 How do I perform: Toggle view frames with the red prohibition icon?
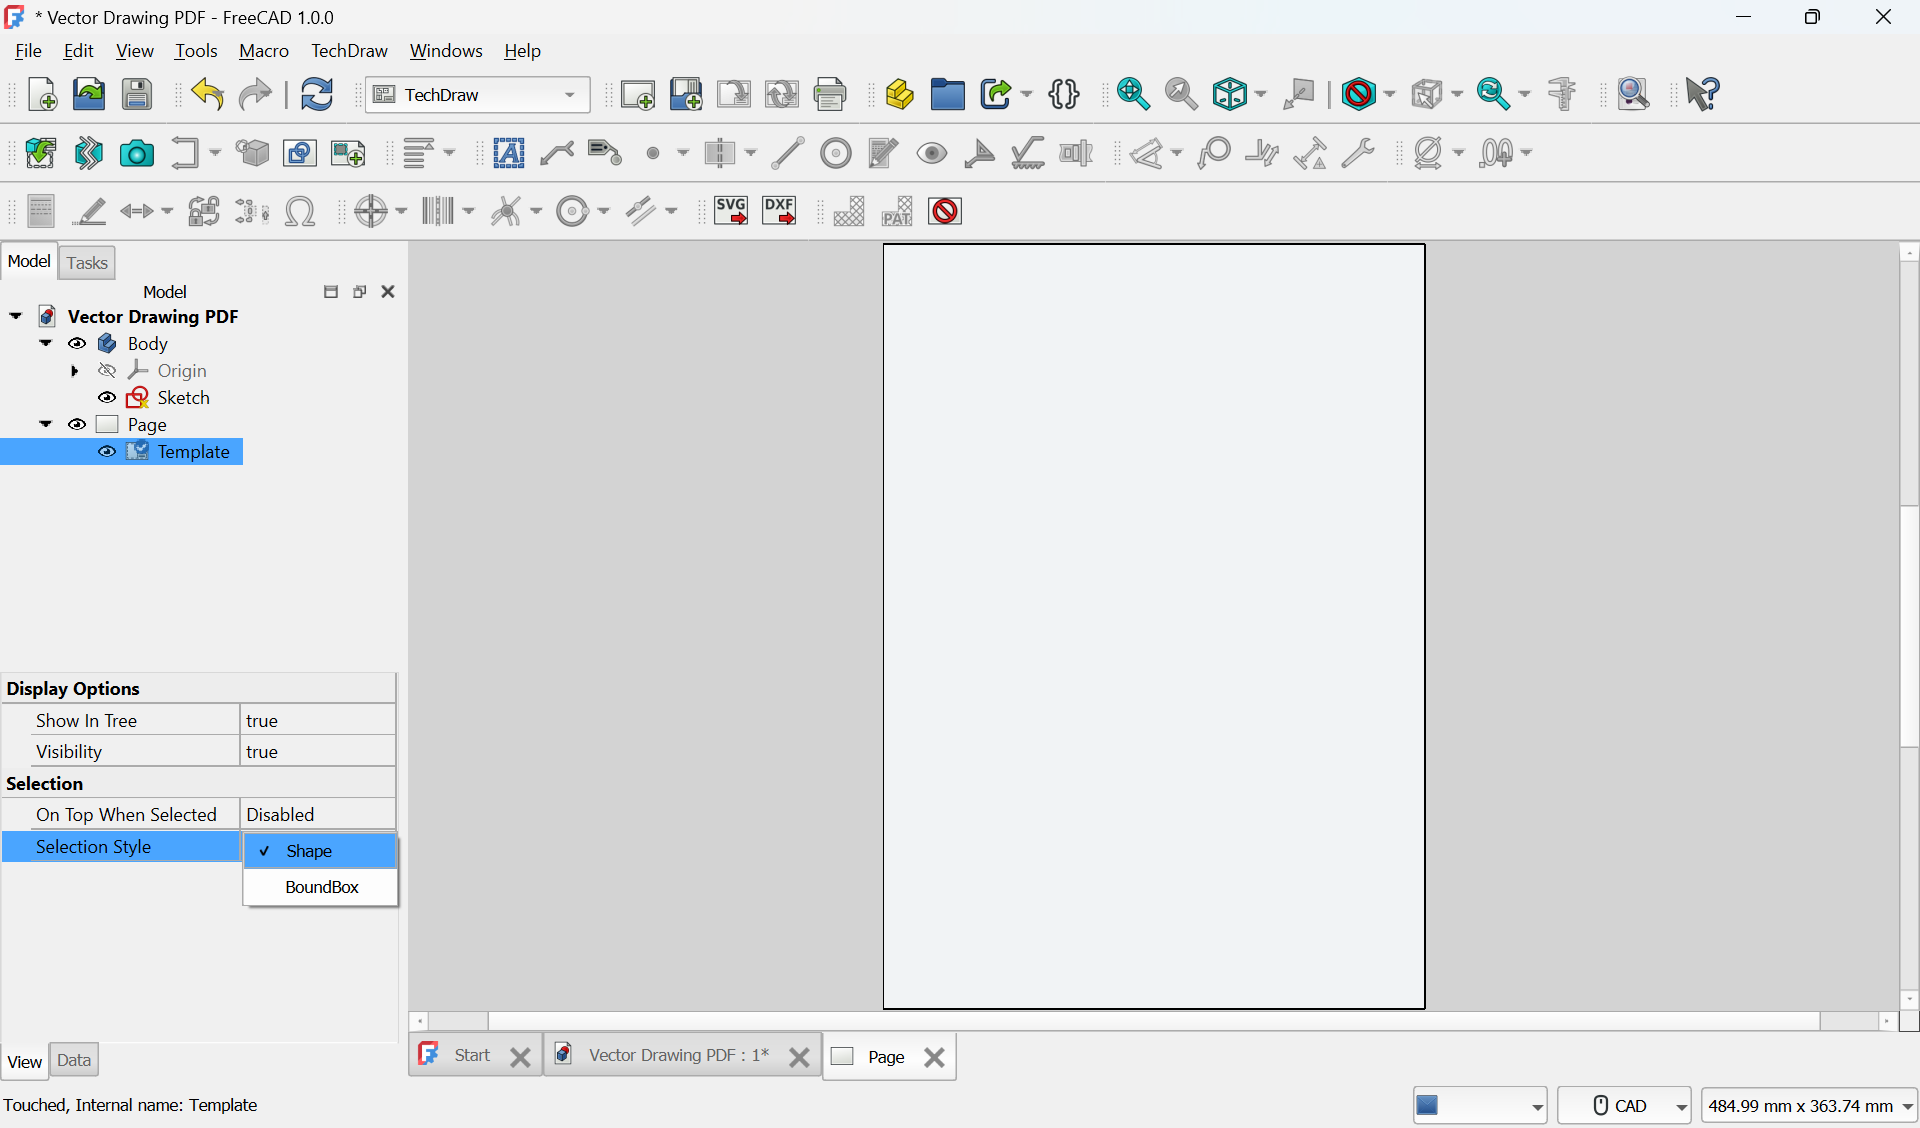(944, 211)
